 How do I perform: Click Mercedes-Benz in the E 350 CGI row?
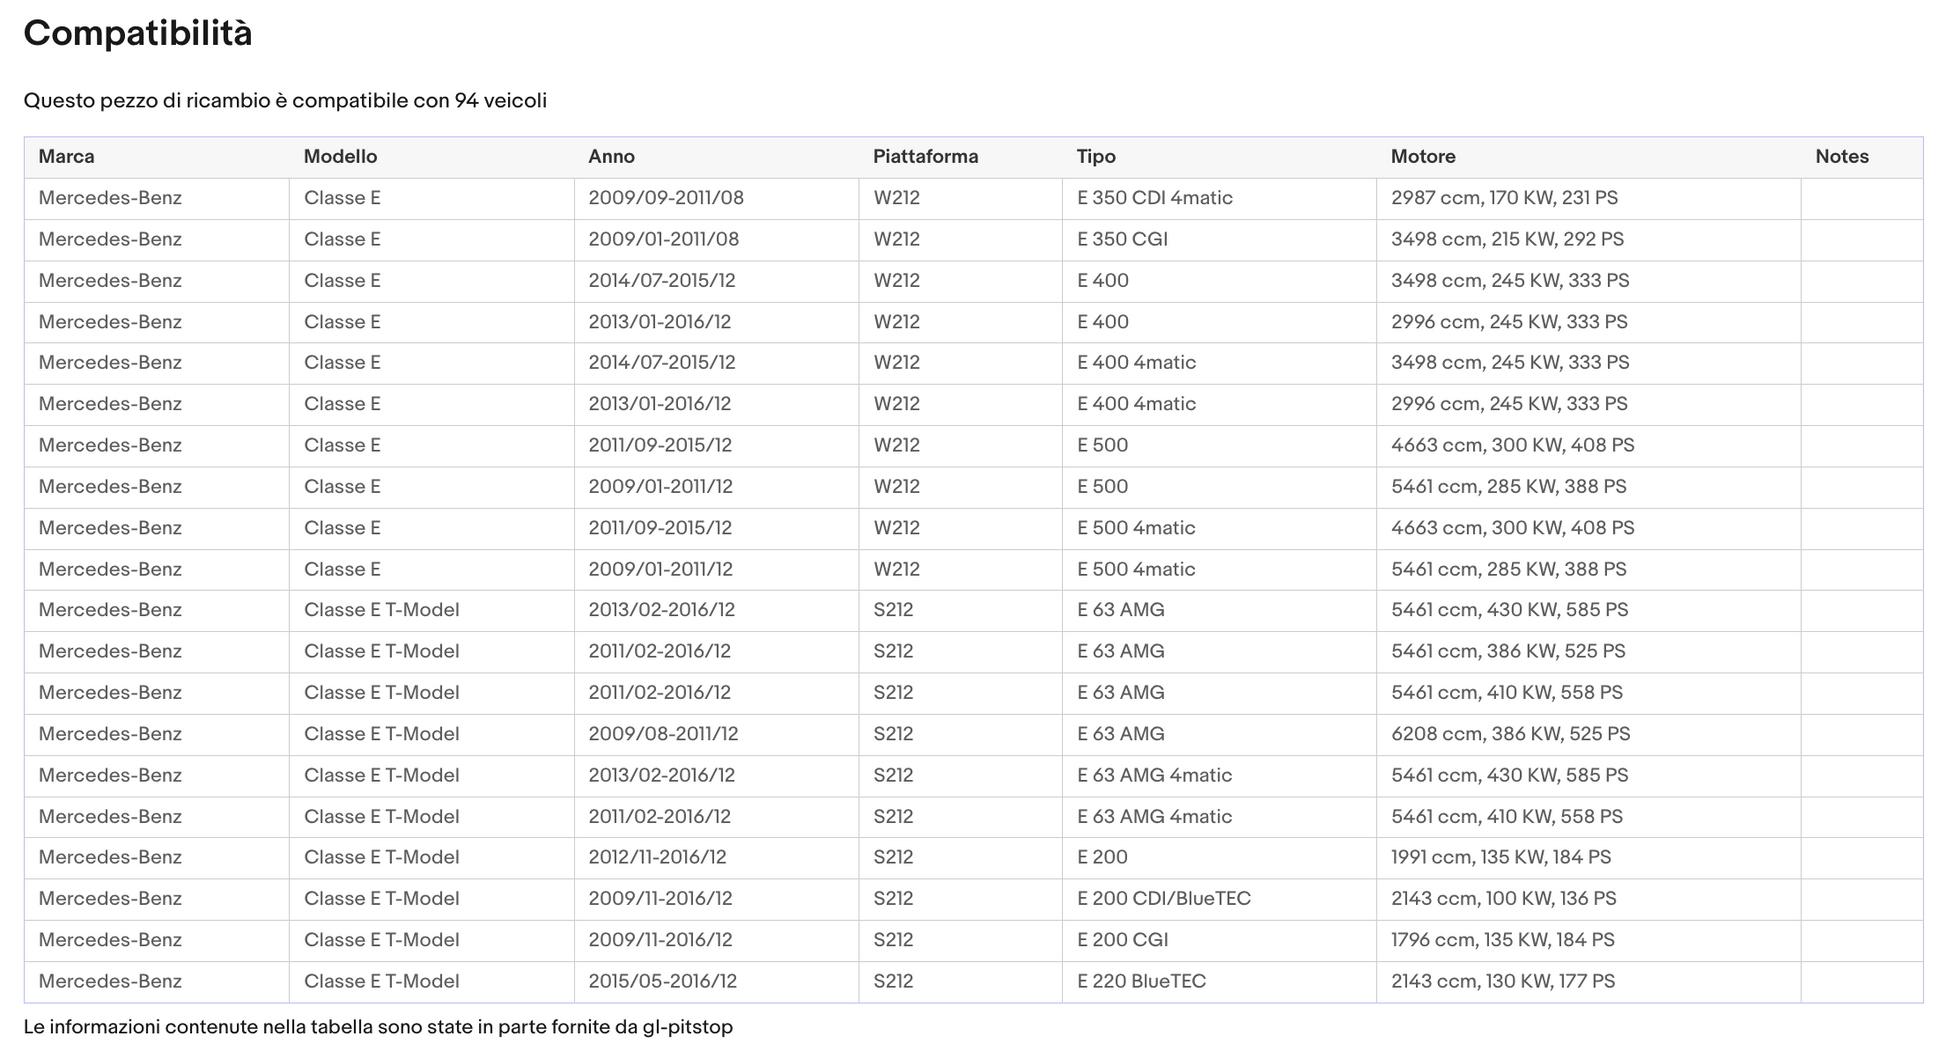point(110,240)
